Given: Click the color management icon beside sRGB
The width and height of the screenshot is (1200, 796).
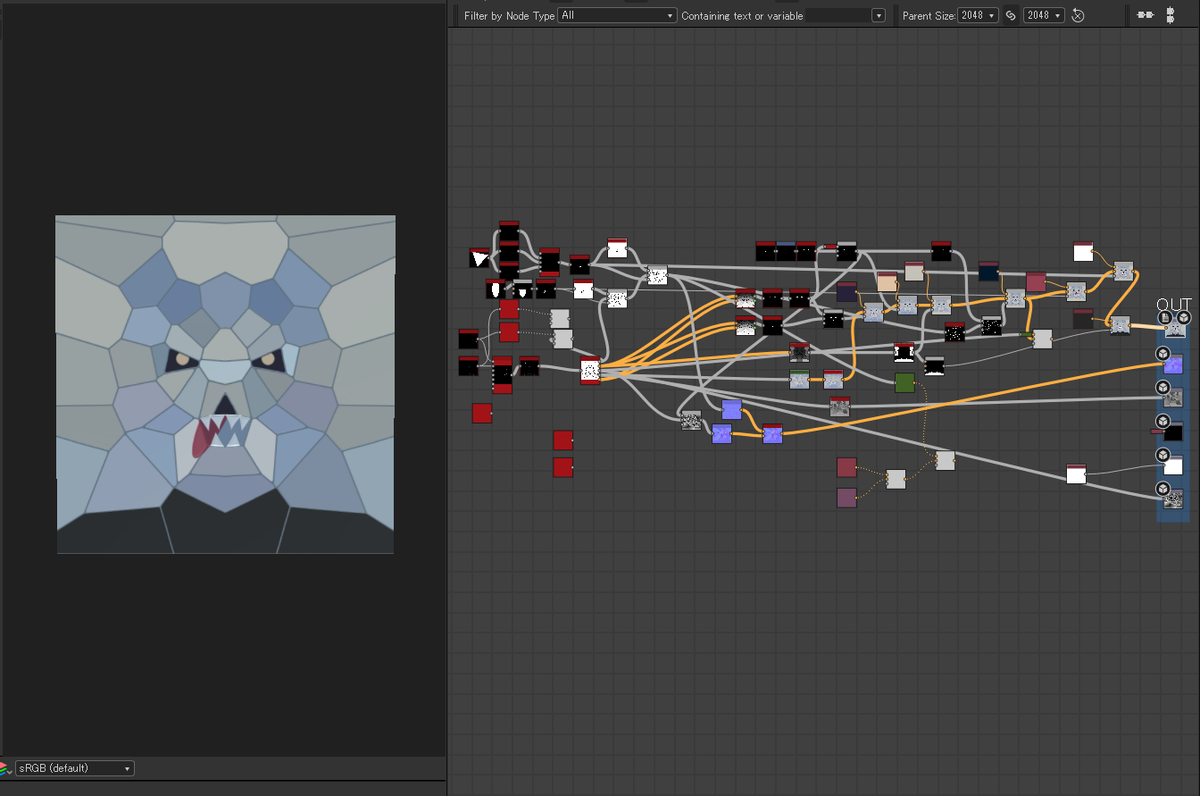Looking at the screenshot, I should (6, 768).
